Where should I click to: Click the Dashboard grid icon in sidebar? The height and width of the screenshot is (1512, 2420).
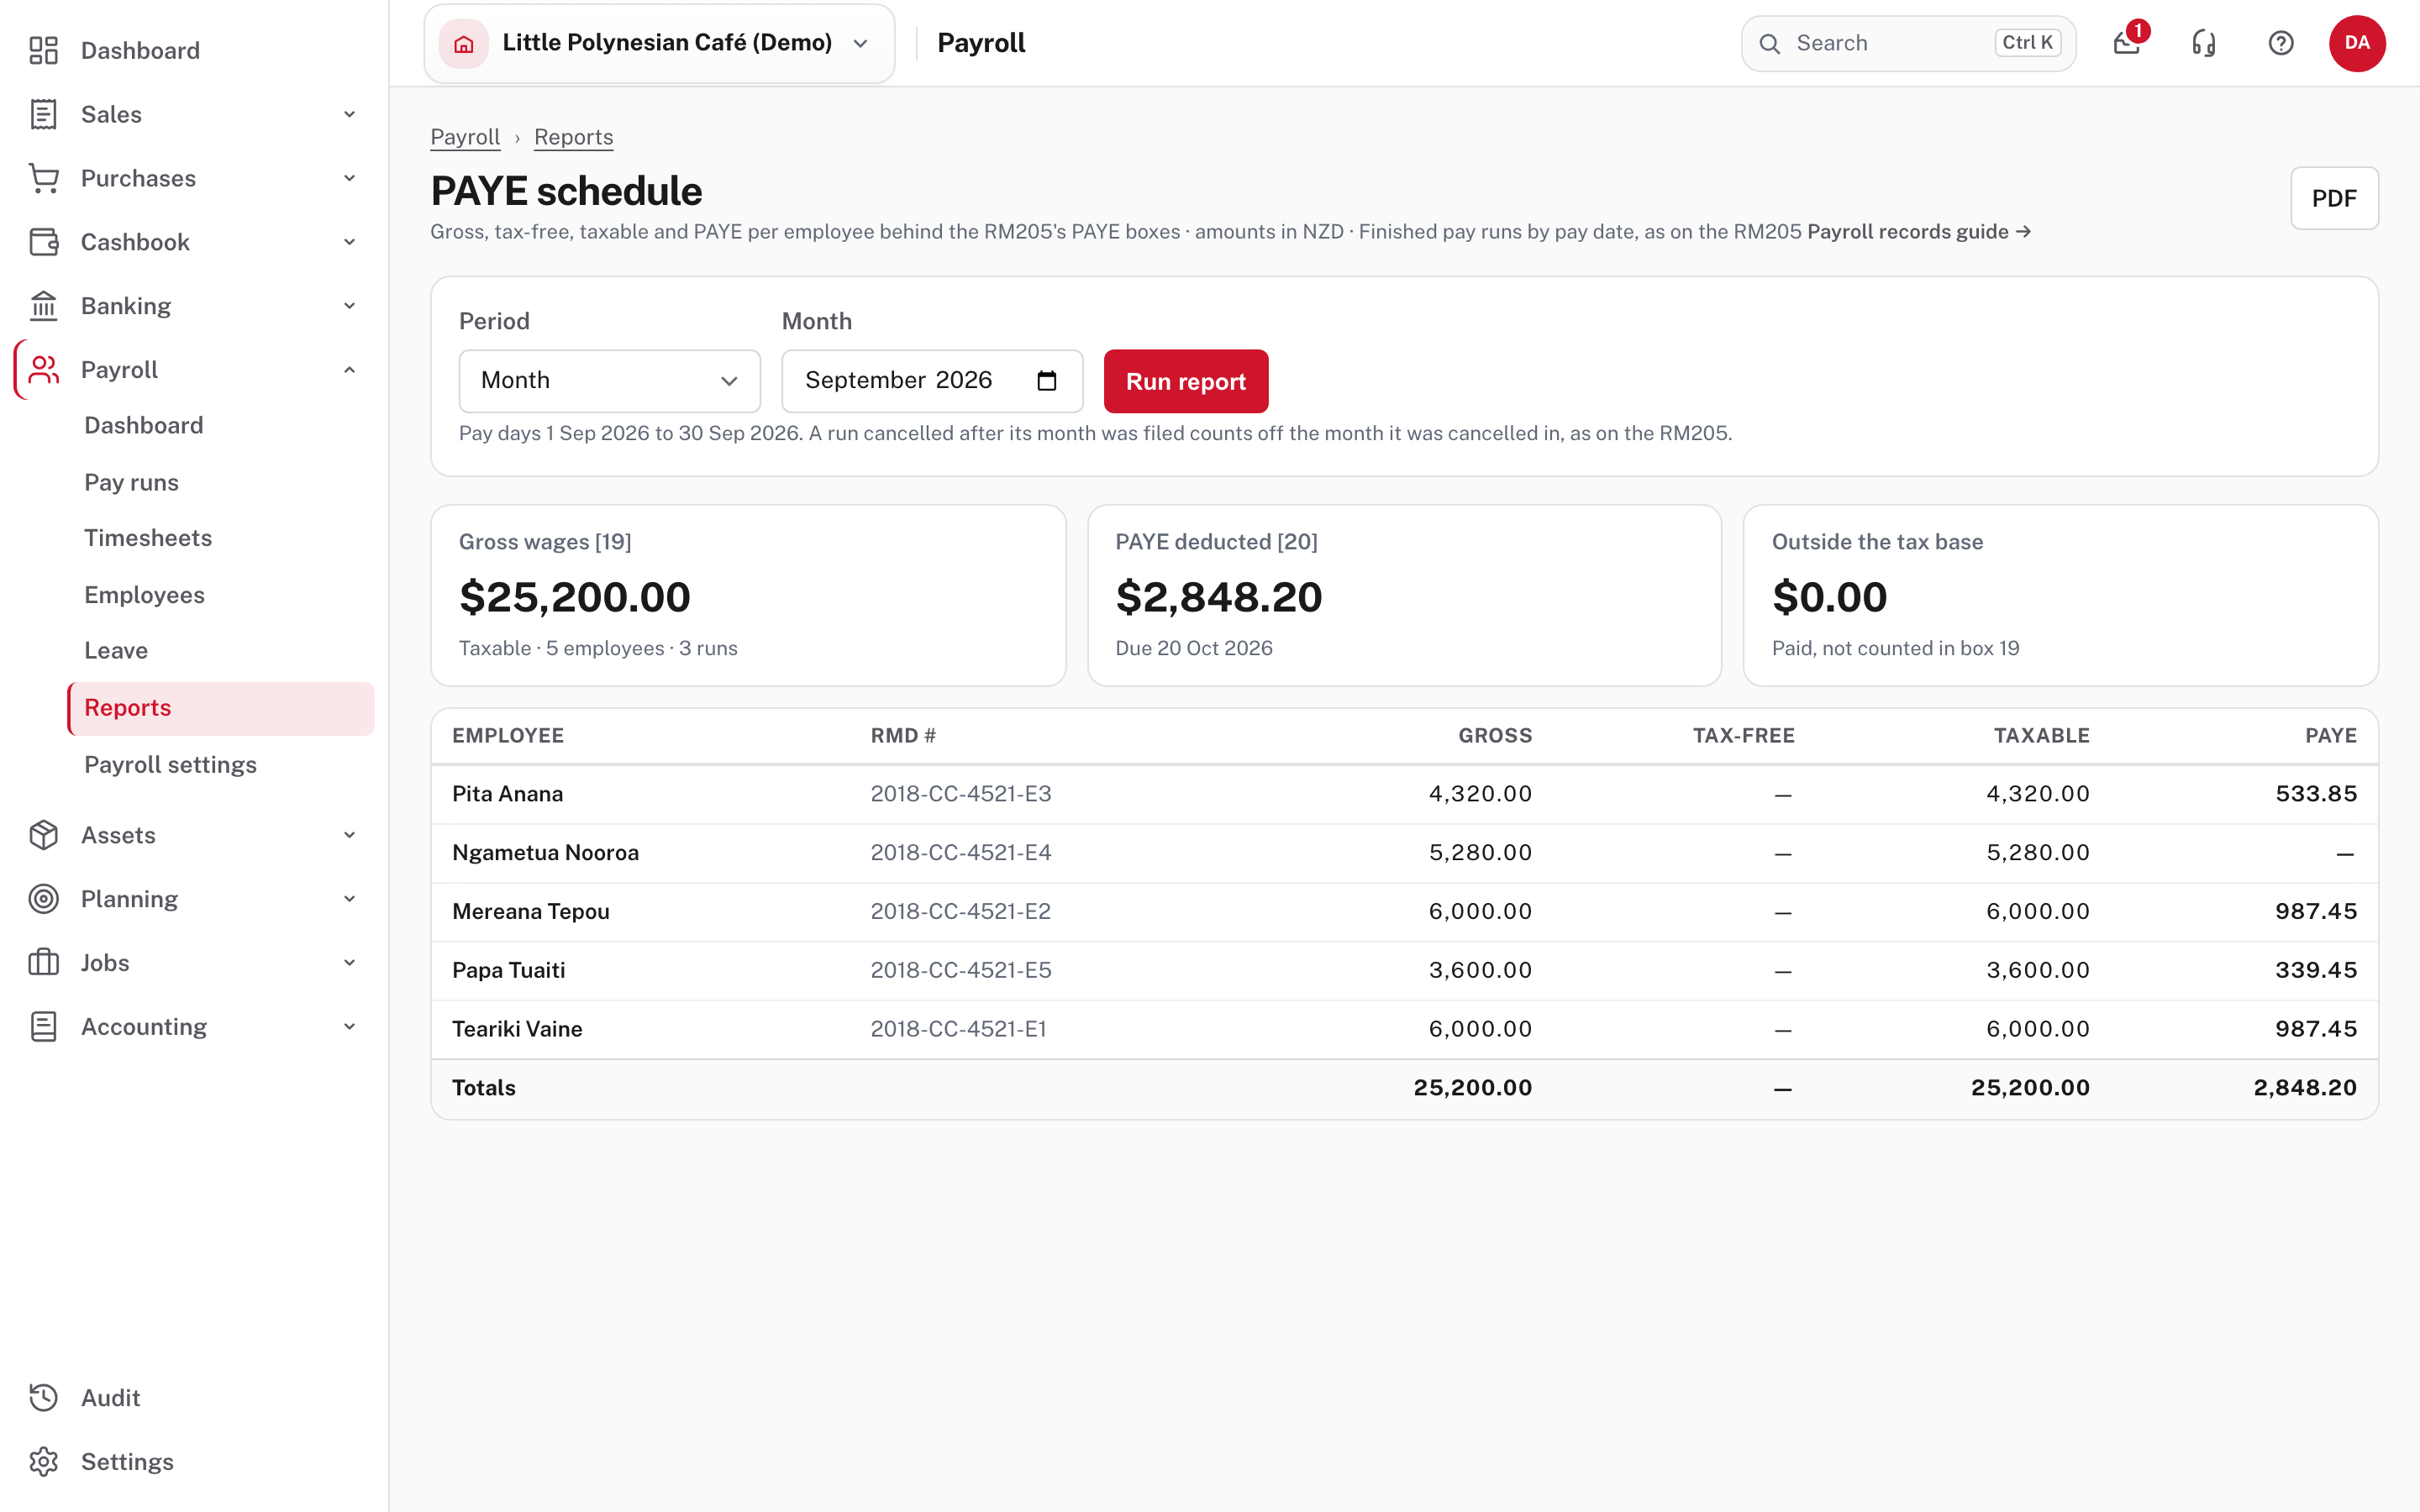pyautogui.click(x=44, y=50)
